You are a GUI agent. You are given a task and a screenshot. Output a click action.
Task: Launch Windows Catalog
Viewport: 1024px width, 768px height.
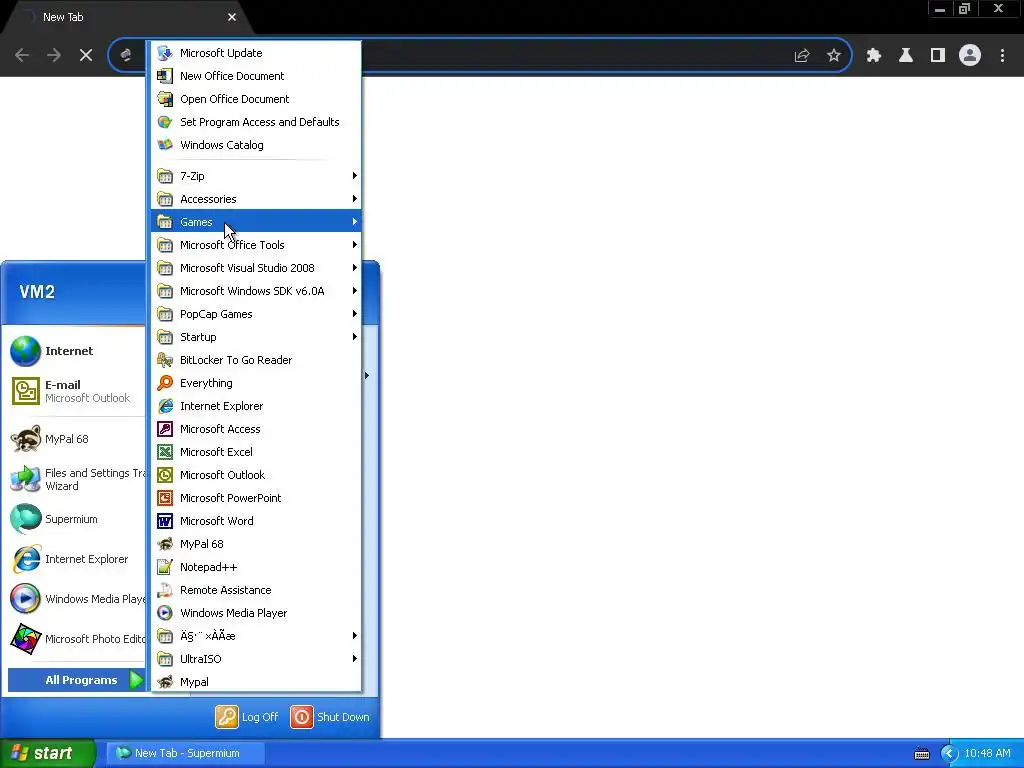click(x=256, y=145)
